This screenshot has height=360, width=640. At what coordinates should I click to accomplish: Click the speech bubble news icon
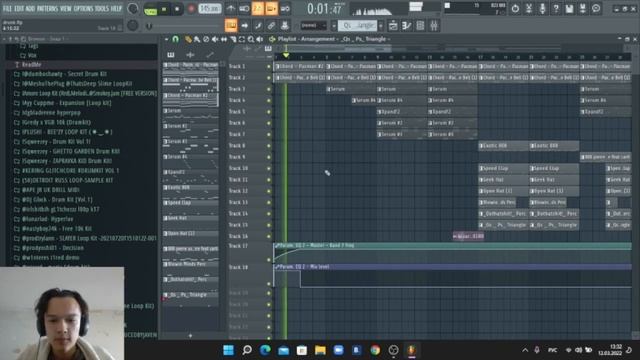click(596, 8)
